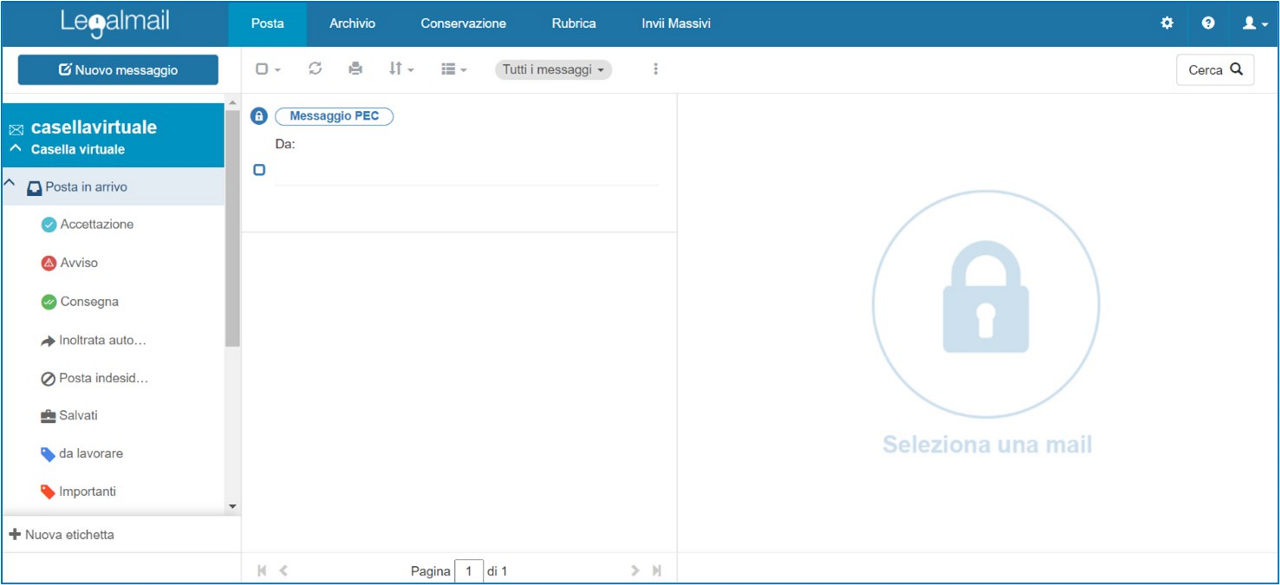
Task: Open settings gear icon
Action: pyautogui.click(x=1166, y=23)
